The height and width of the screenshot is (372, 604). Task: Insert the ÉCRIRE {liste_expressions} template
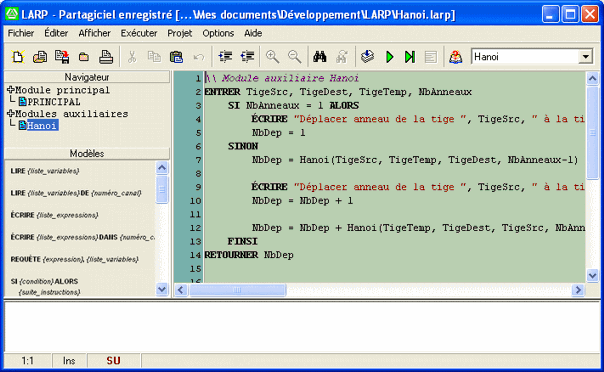click(54, 215)
